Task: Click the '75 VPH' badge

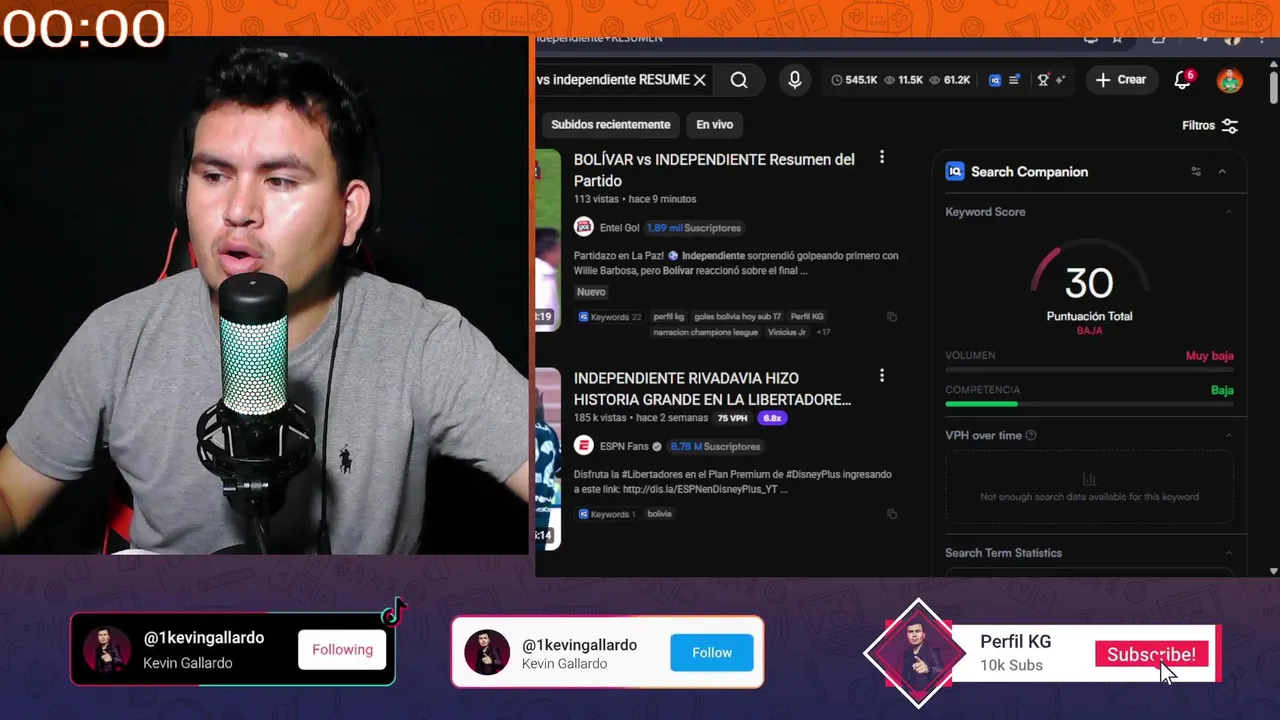Action: [733, 418]
